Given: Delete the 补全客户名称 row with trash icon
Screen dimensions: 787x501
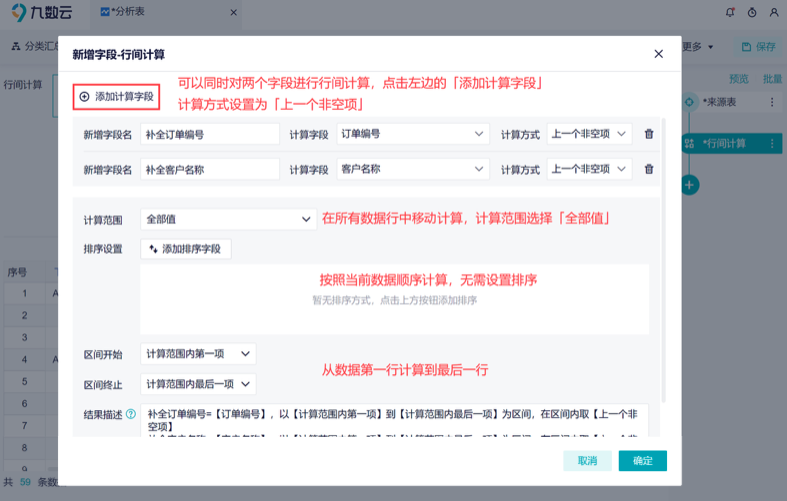Looking at the screenshot, I should coord(649,169).
